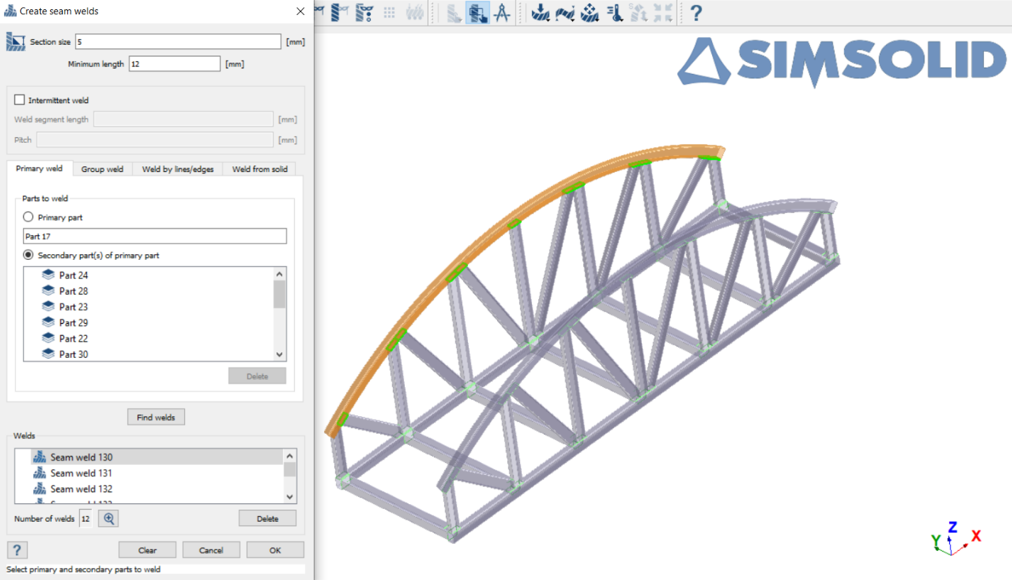
Task: Click the downward-arrow load icon in toolbar
Action: point(541,13)
